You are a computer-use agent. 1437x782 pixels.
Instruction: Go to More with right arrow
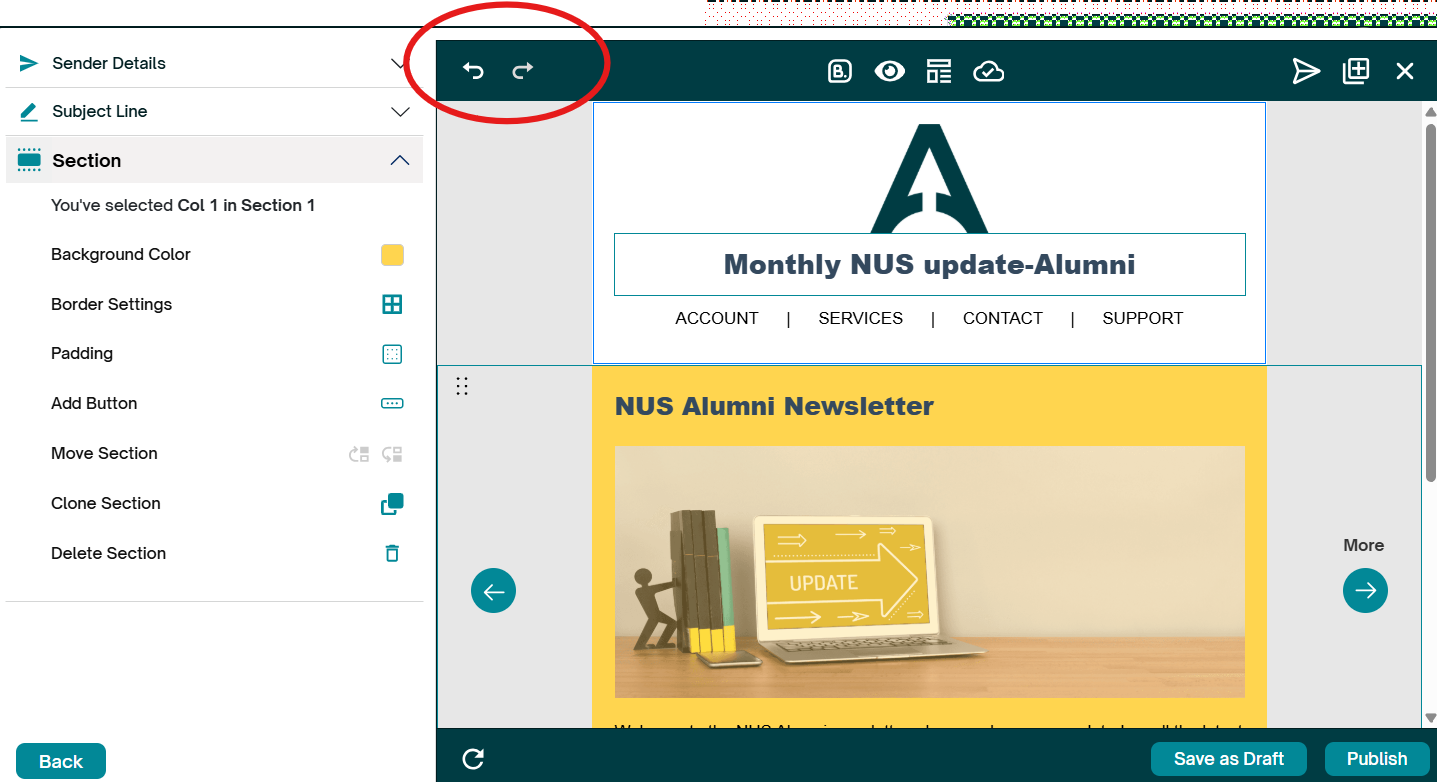[x=1365, y=591]
